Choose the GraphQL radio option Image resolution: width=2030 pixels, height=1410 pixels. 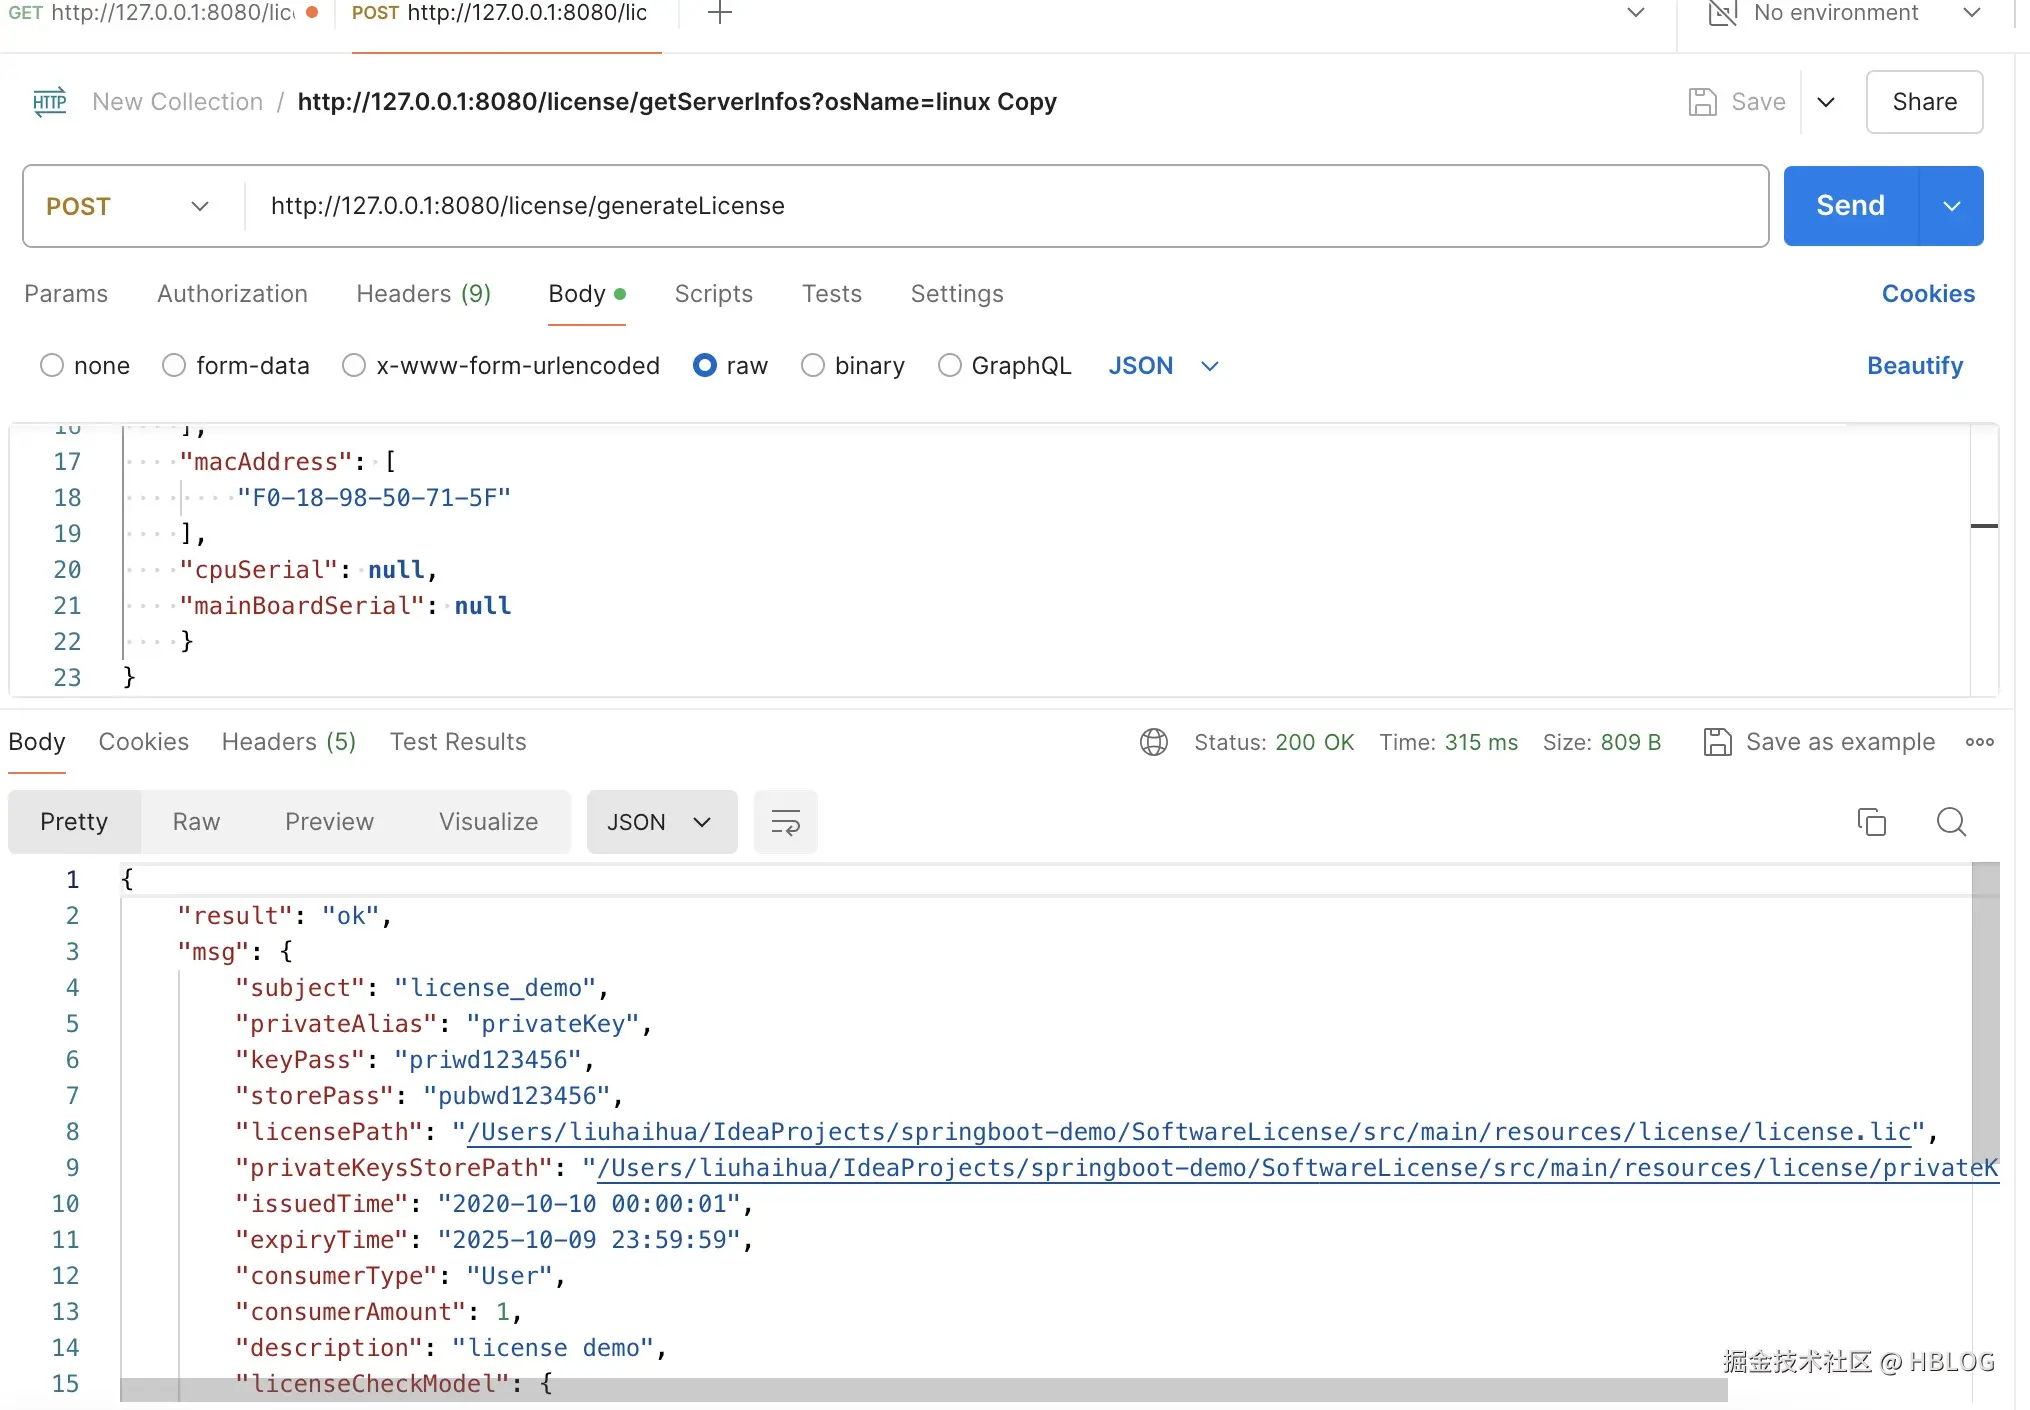tap(949, 366)
